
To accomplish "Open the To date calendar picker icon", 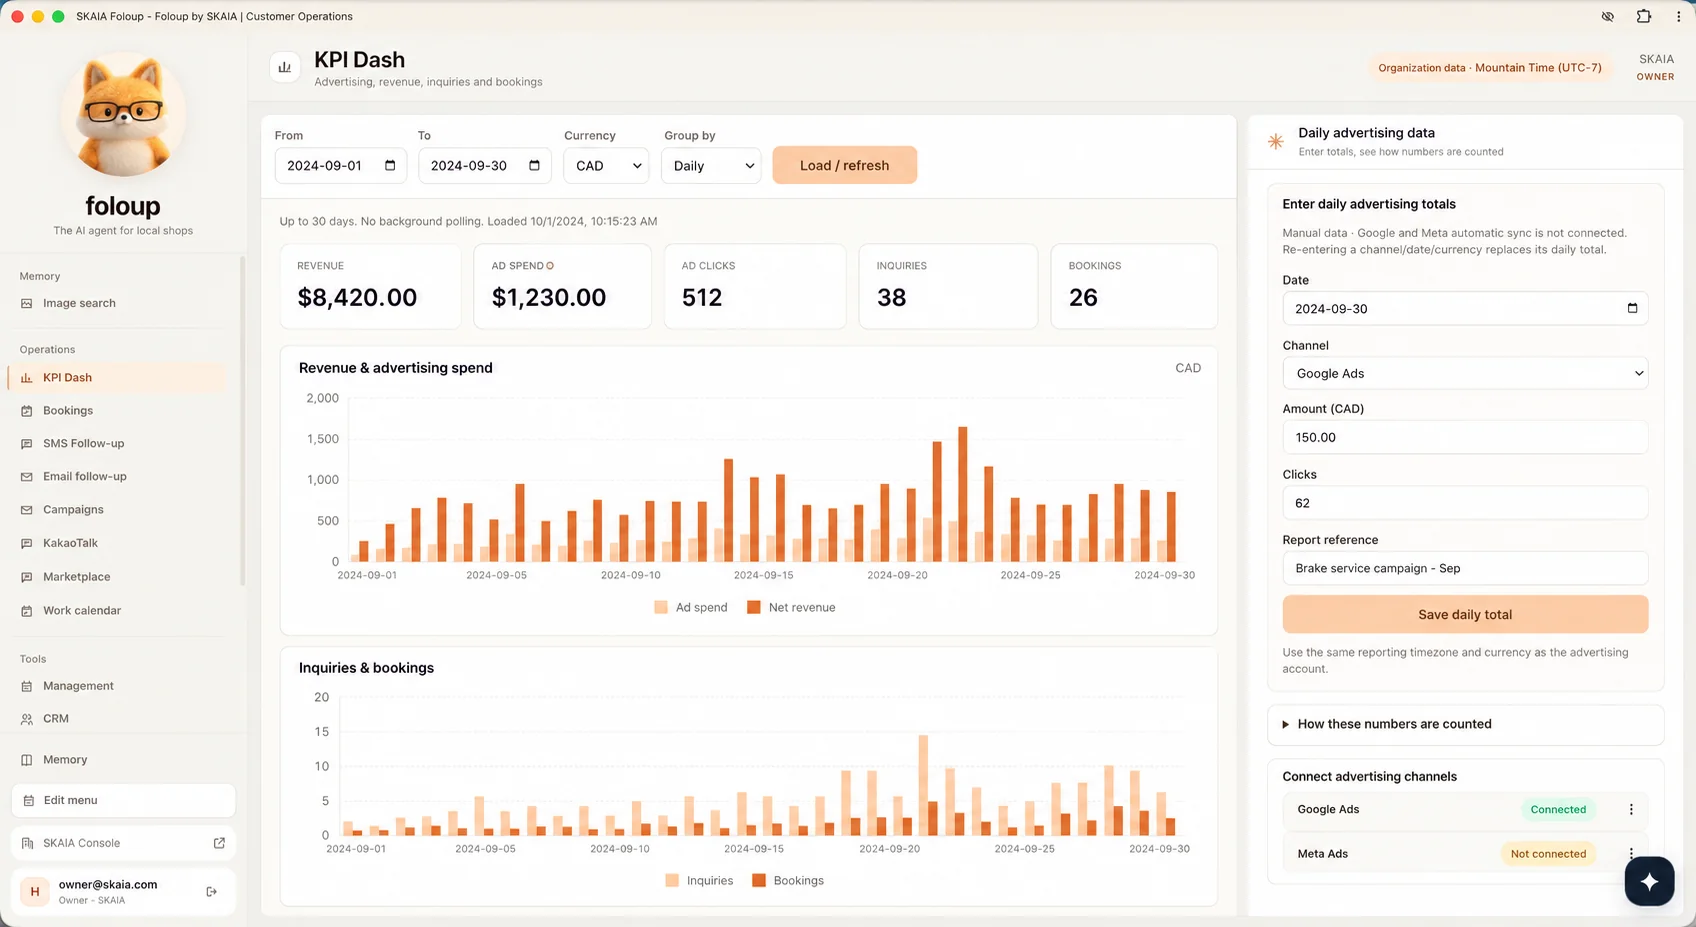I will point(534,166).
